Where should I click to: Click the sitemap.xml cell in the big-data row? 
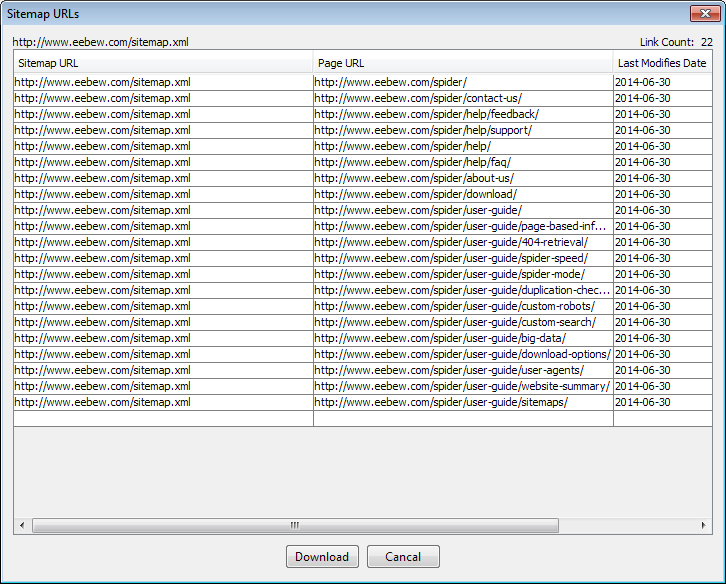(163, 338)
